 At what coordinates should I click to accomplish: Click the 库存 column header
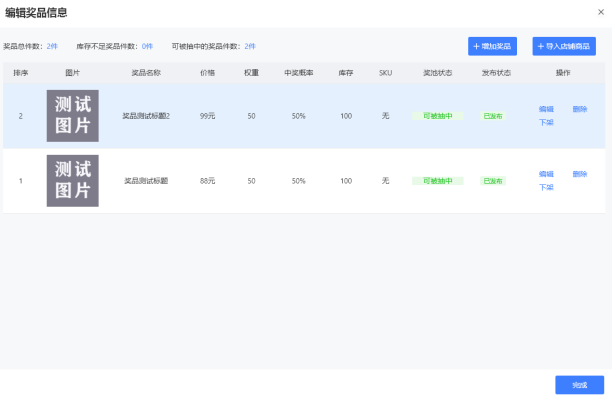[346, 73]
